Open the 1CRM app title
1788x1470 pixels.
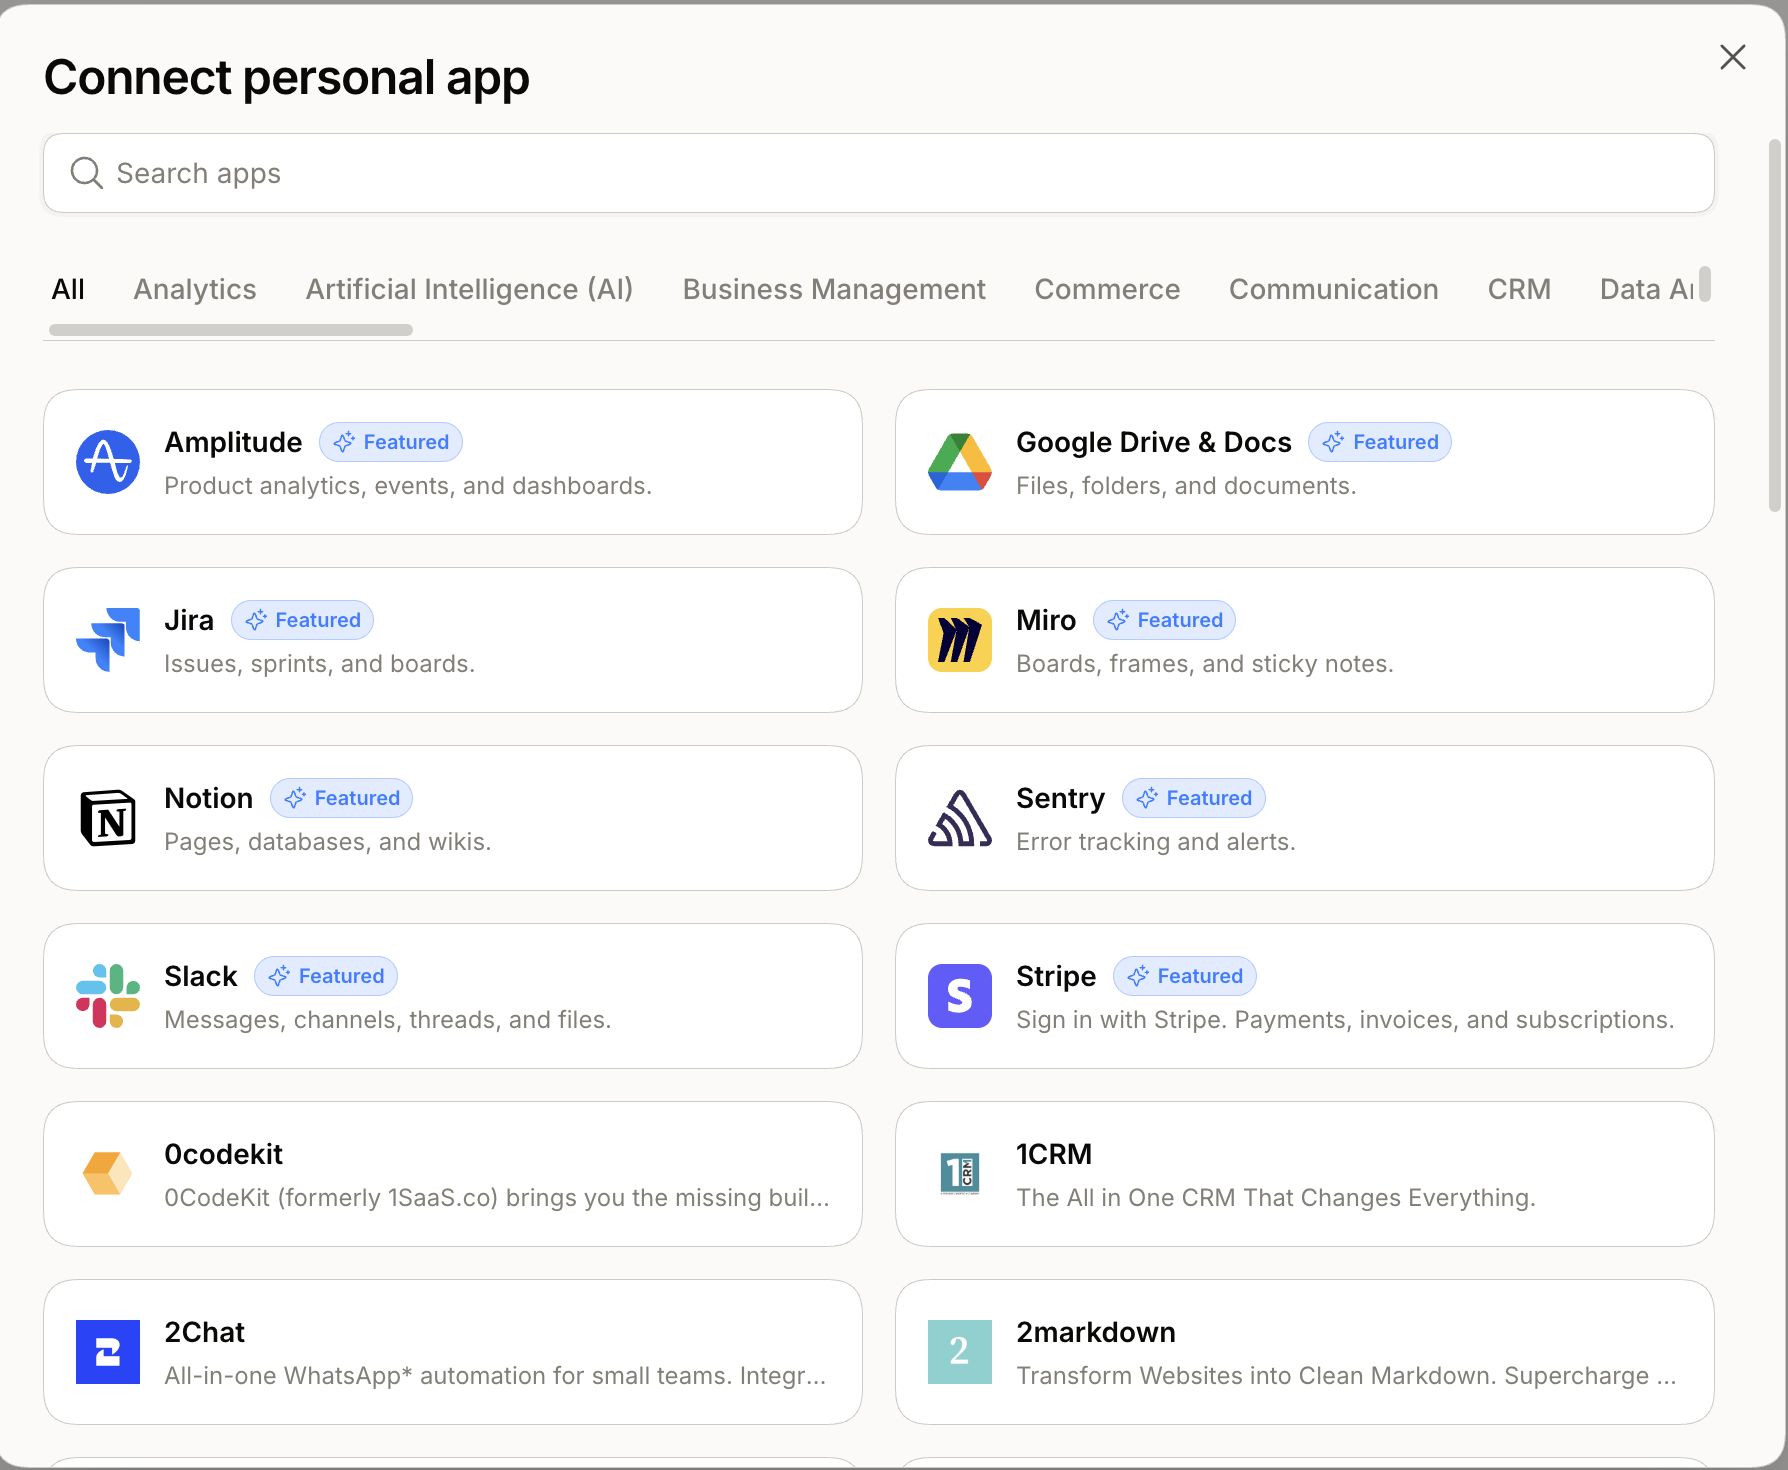click(x=1054, y=1154)
